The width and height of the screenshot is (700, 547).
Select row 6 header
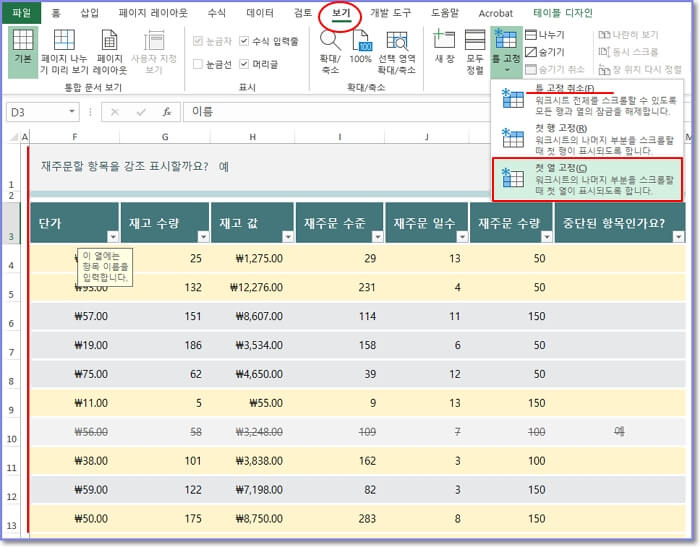[12, 317]
